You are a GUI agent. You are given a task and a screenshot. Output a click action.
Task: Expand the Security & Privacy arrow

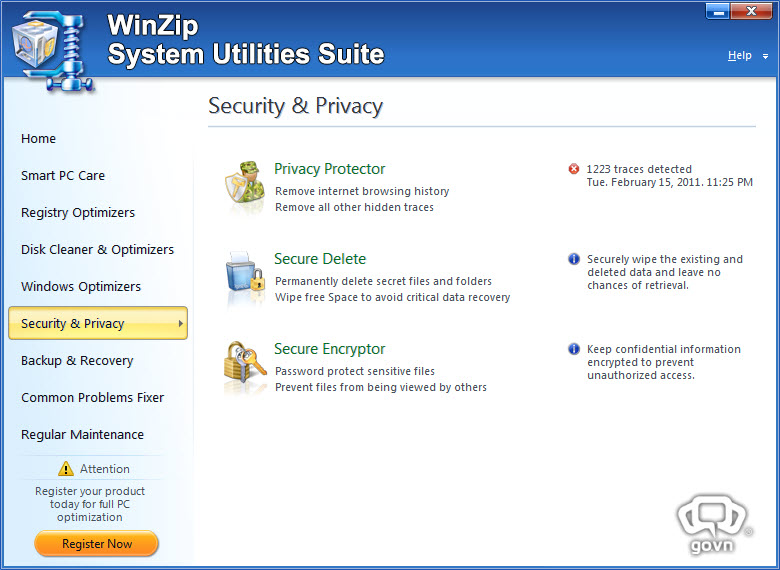coord(181,323)
